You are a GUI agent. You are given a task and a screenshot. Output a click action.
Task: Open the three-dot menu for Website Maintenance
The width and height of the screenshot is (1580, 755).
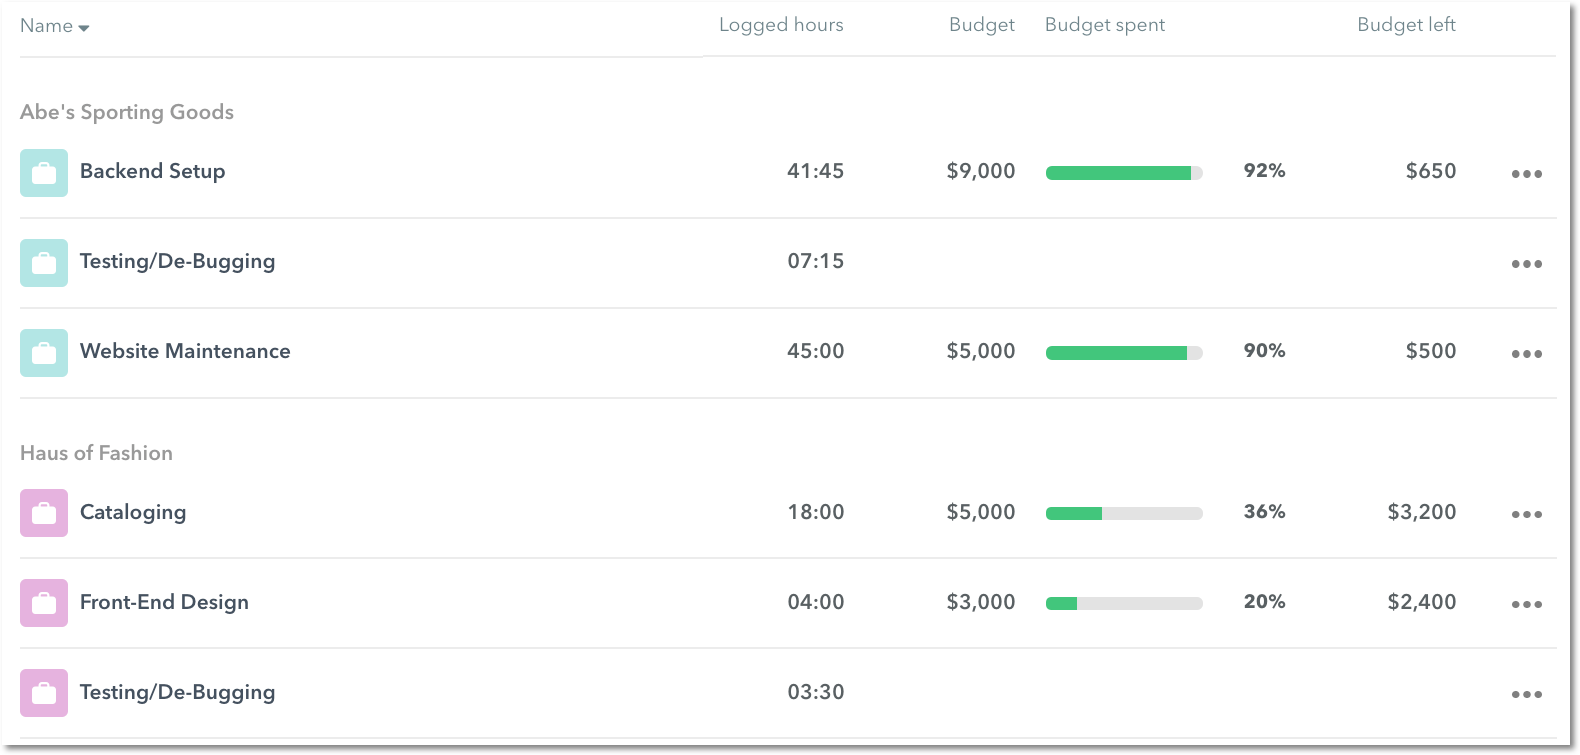tap(1526, 354)
